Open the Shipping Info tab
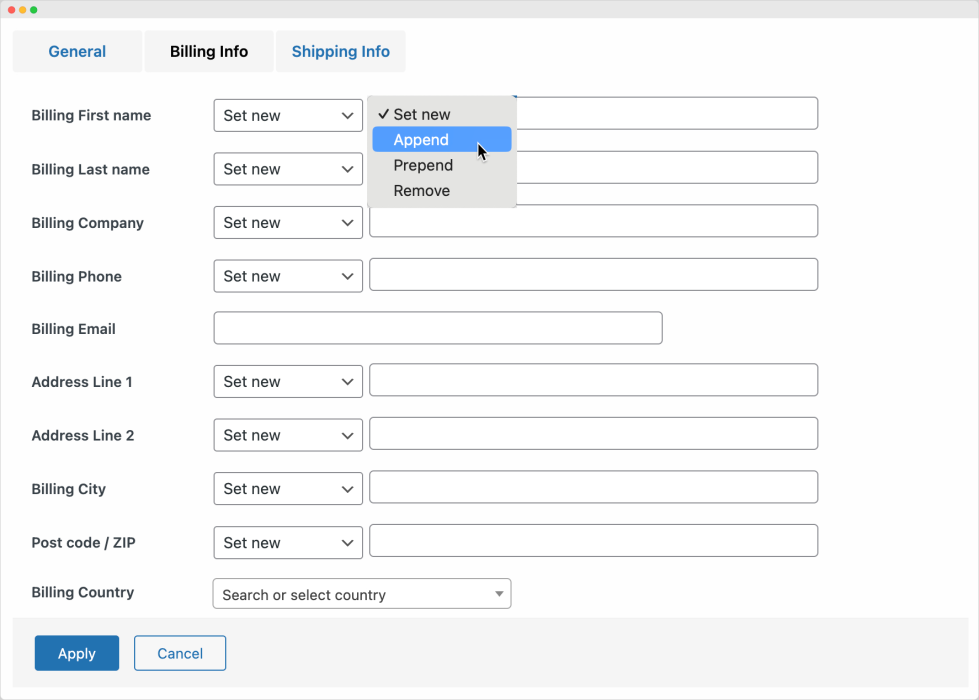979x700 pixels. pyautogui.click(x=340, y=52)
